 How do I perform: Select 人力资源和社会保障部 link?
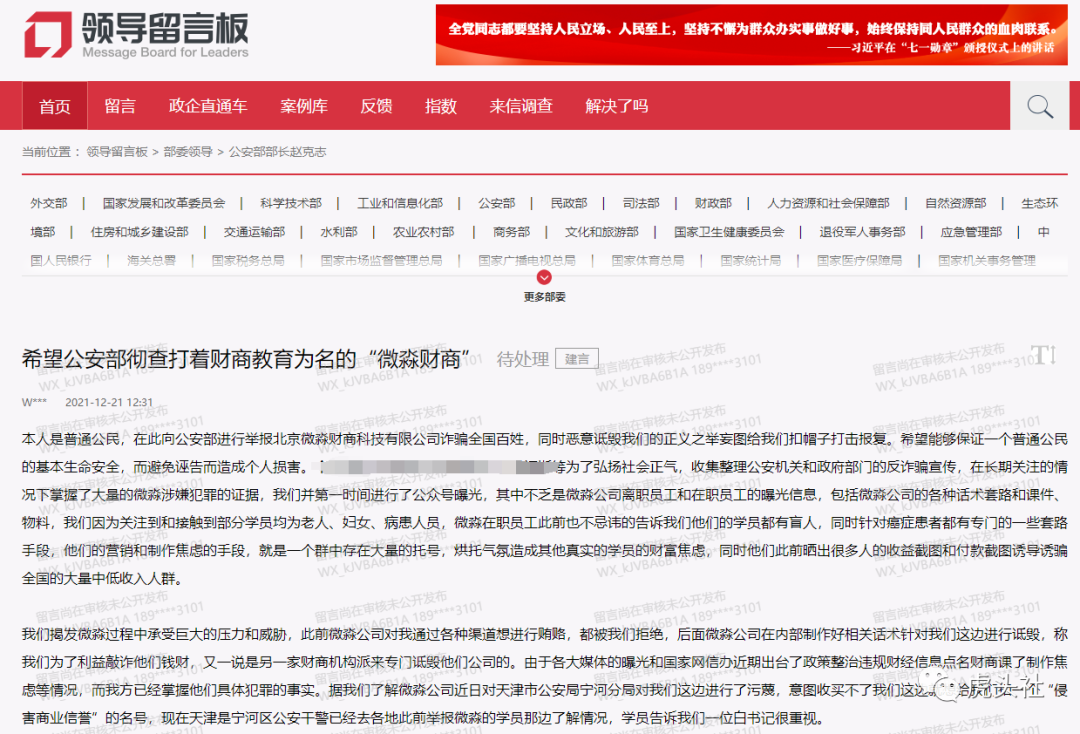[x=829, y=203]
